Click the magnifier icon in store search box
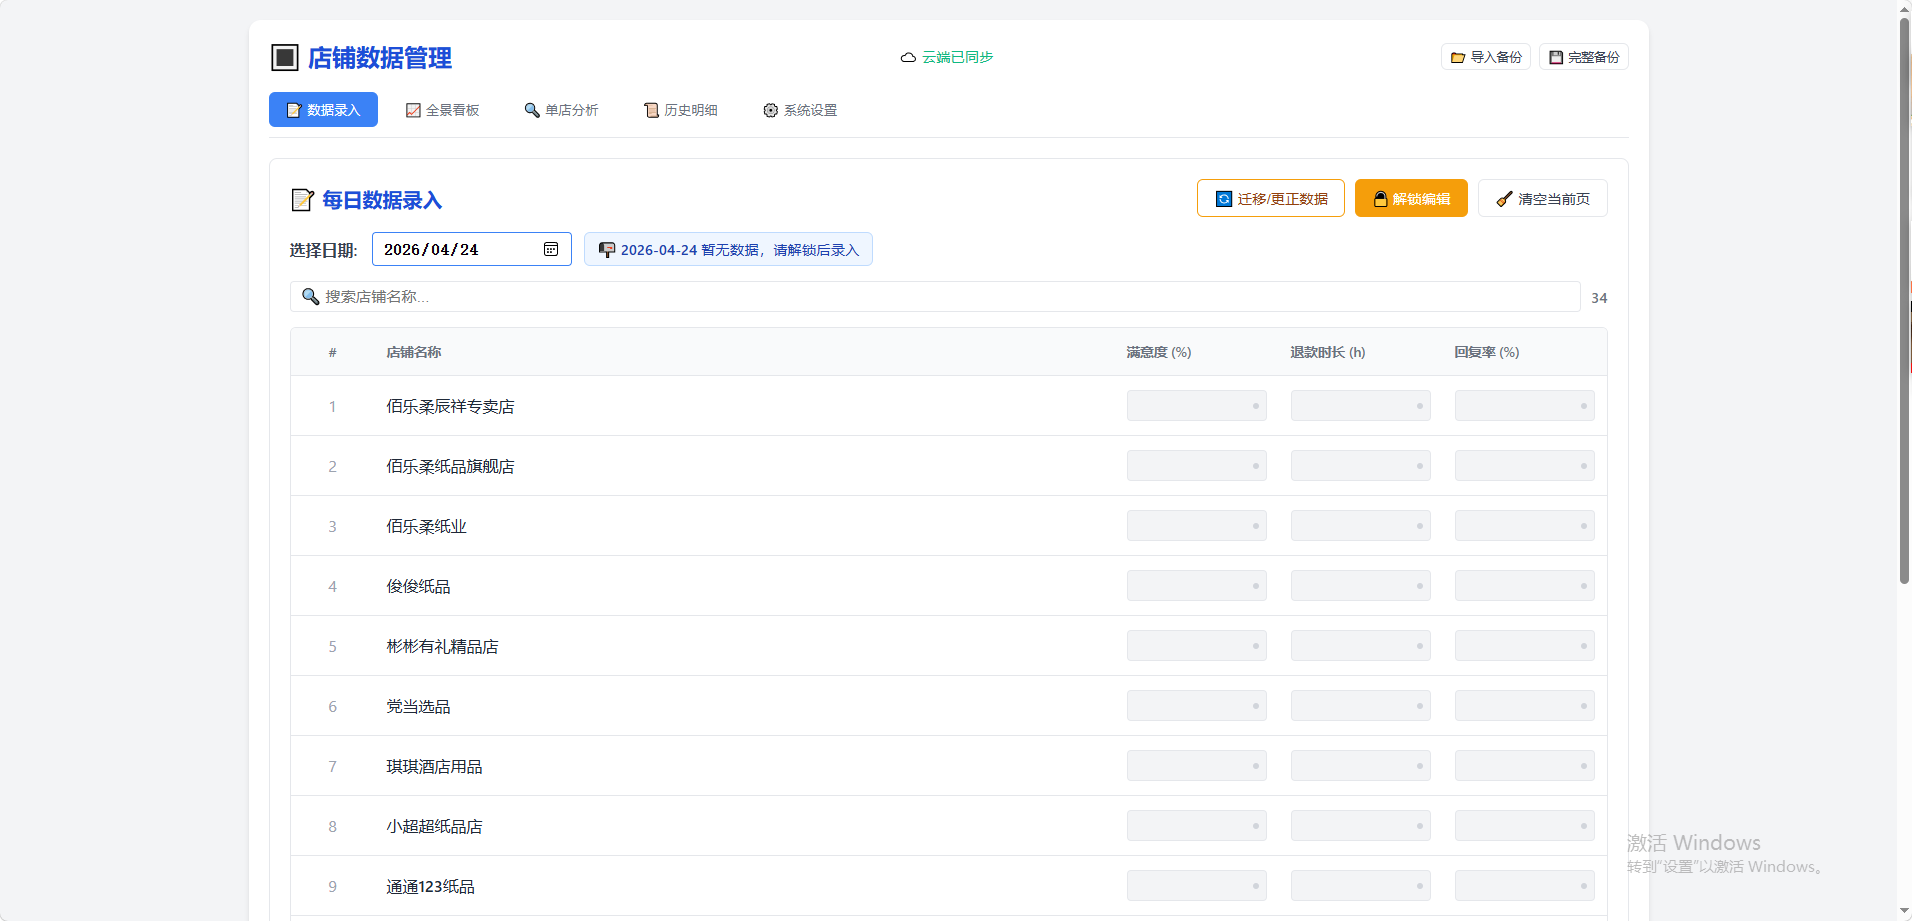Viewport: 1912px width, 921px height. coord(311,297)
